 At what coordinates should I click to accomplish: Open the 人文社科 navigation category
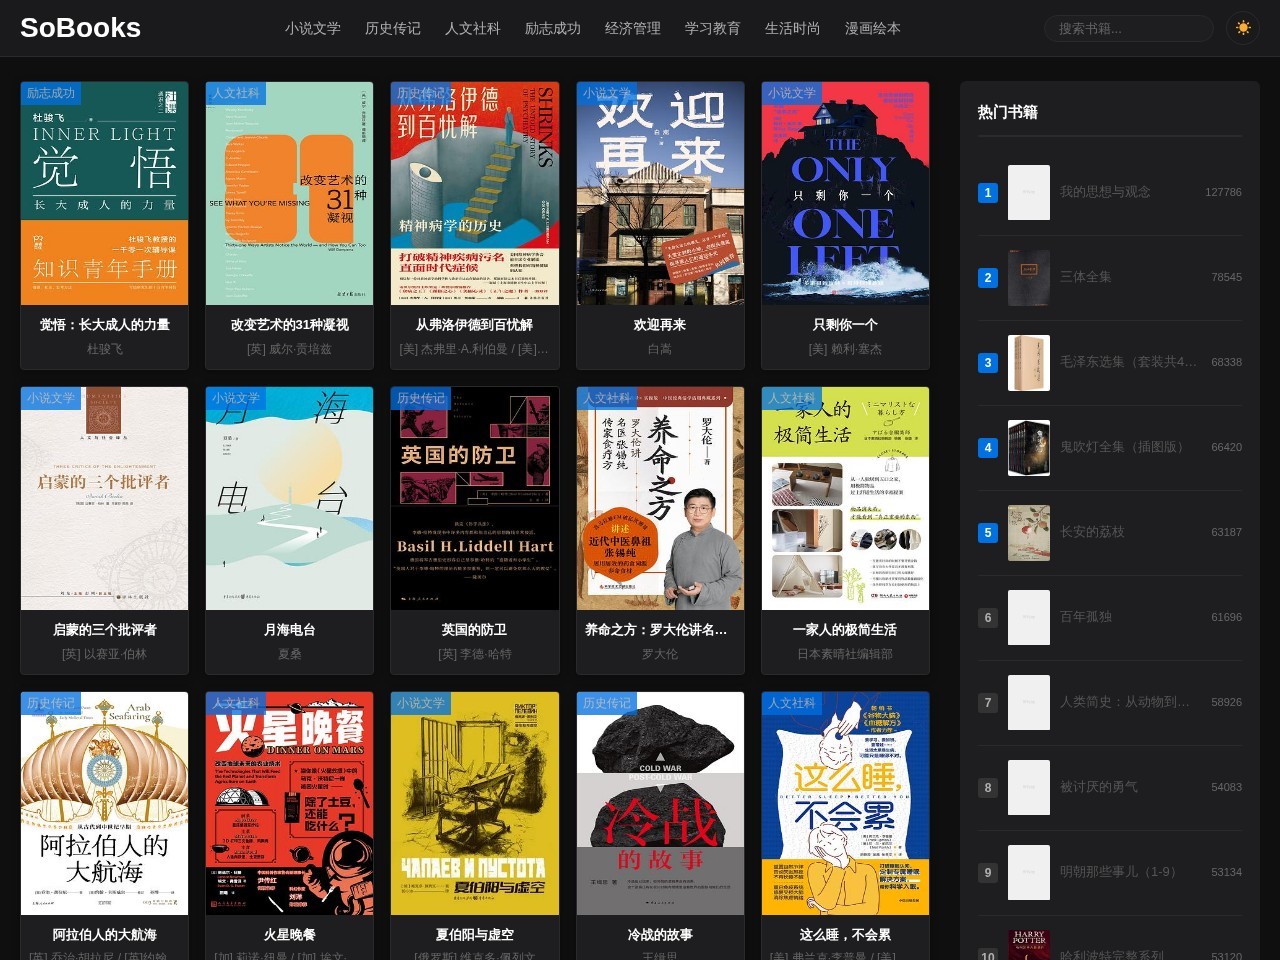tap(473, 28)
